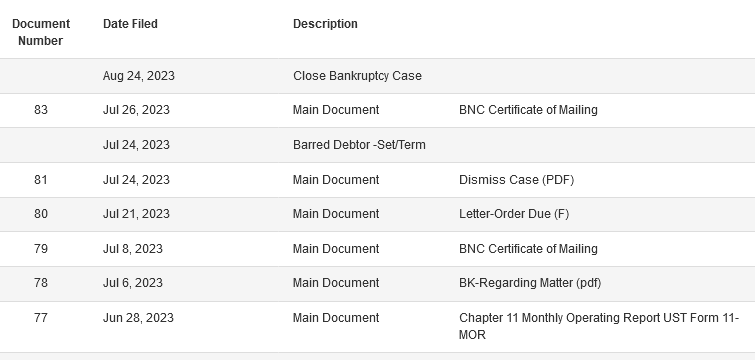Click the Date Filed column header
Screen dimensions: 755x360
pyautogui.click(x=130, y=24)
